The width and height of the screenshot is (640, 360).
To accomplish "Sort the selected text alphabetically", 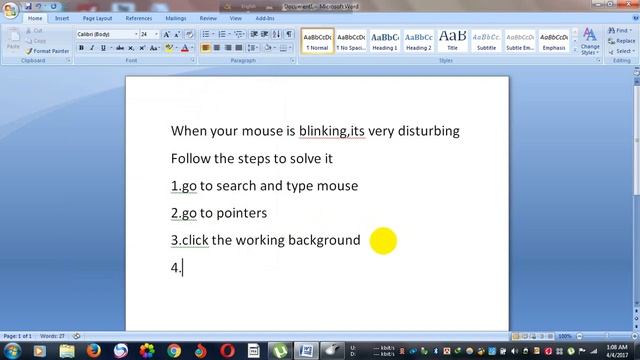I will 276,34.
